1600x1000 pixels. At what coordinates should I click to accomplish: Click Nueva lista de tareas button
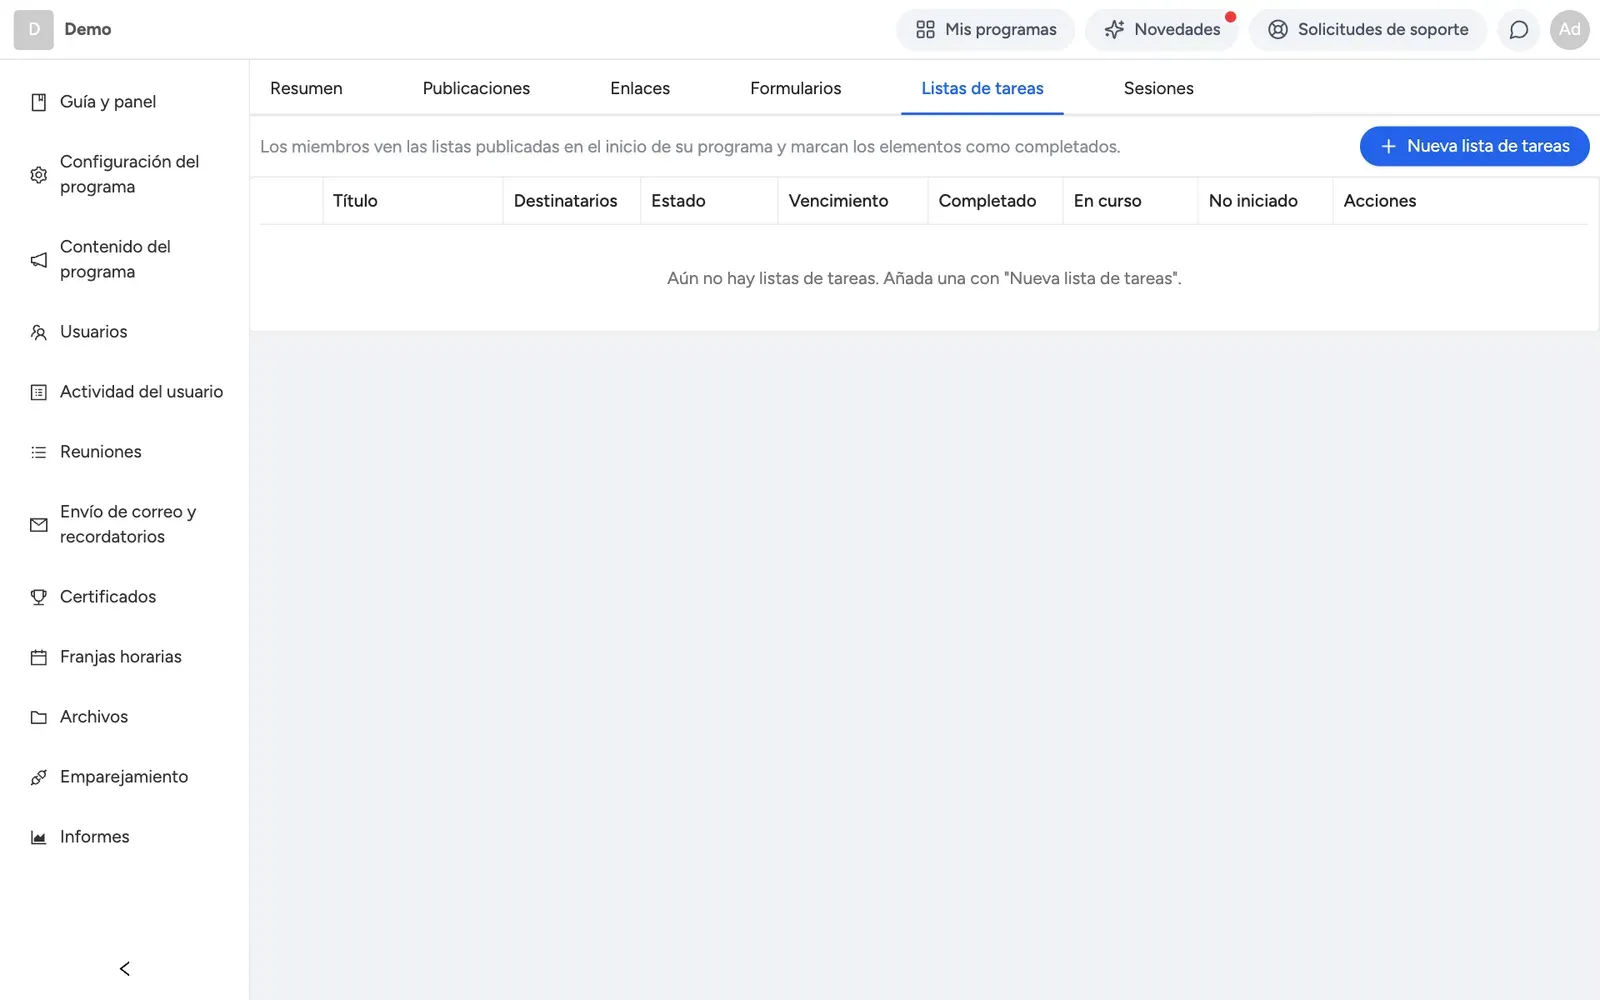tap(1475, 146)
